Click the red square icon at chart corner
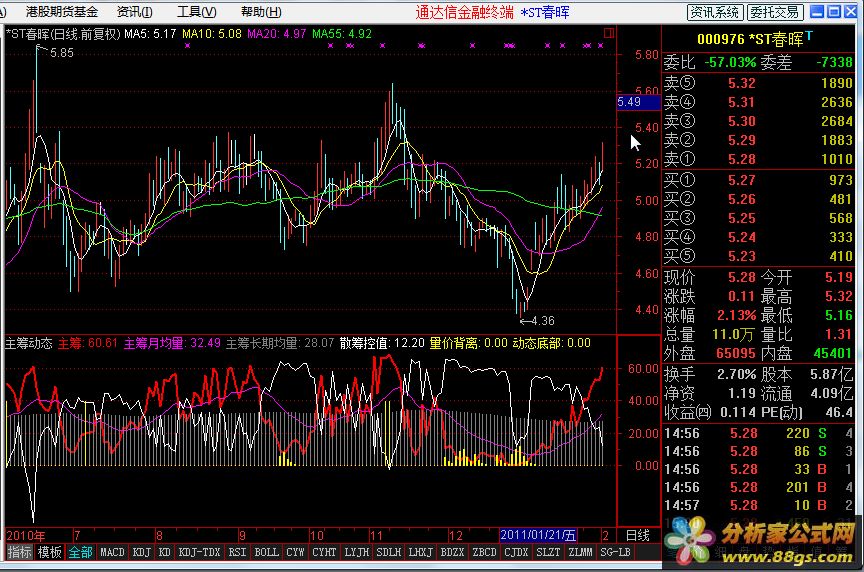 [x=609, y=33]
